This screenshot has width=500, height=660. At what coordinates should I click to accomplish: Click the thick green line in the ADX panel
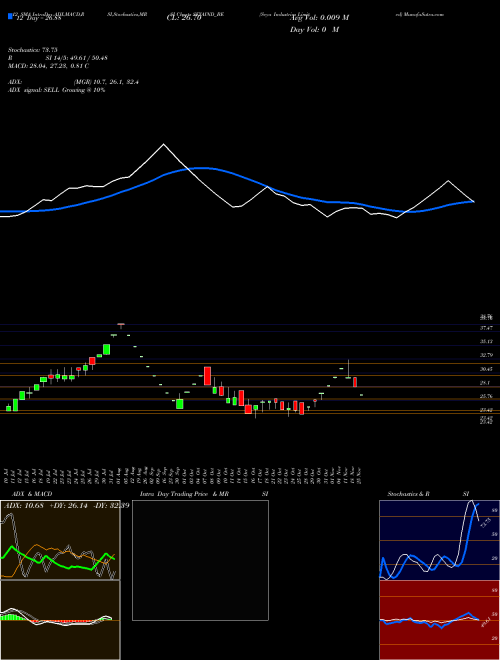tap(59, 563)
